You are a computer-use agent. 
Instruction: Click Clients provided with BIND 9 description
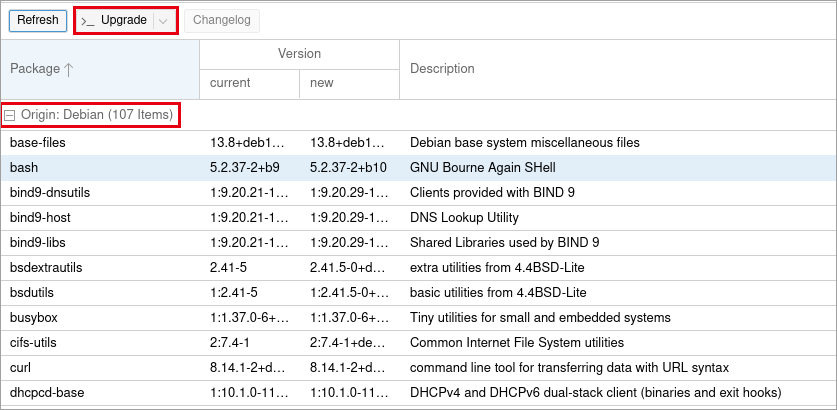pyautogui.click(x=492, y=193)
